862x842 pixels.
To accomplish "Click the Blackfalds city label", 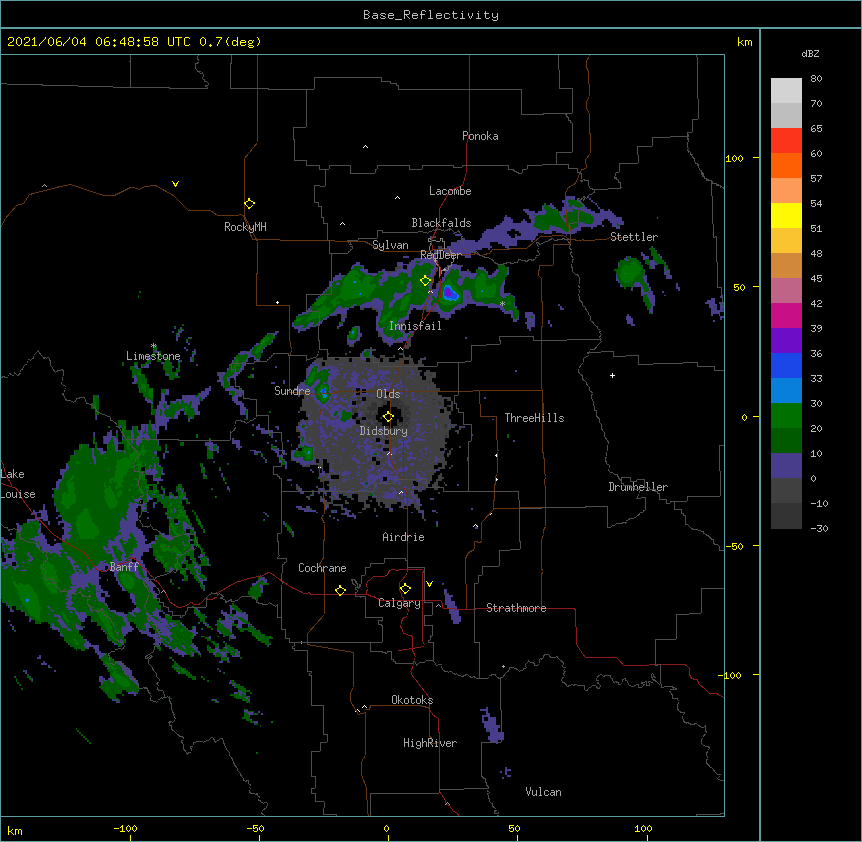I will point(441,223).
